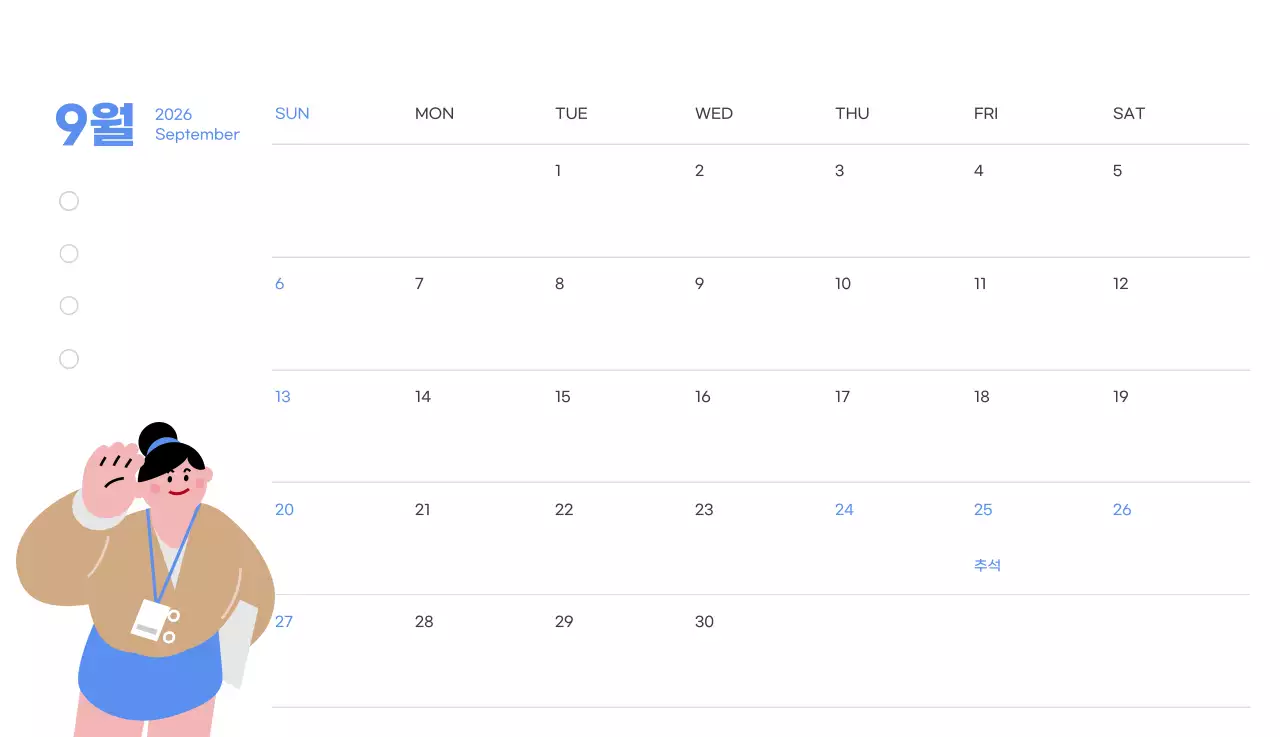Click the 추석 holiday label

(987, 565)
